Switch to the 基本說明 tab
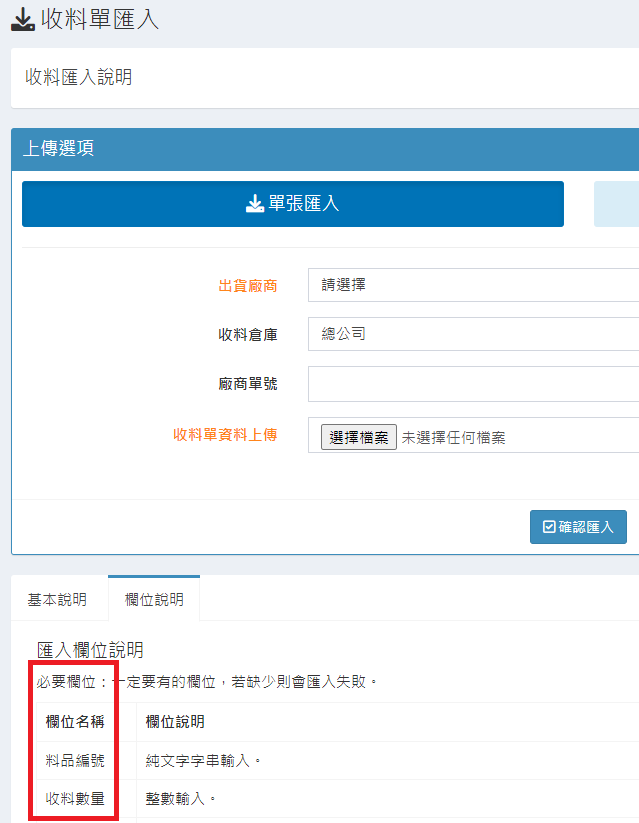Screen dimensions: 639x823 (x=57, y=600)
